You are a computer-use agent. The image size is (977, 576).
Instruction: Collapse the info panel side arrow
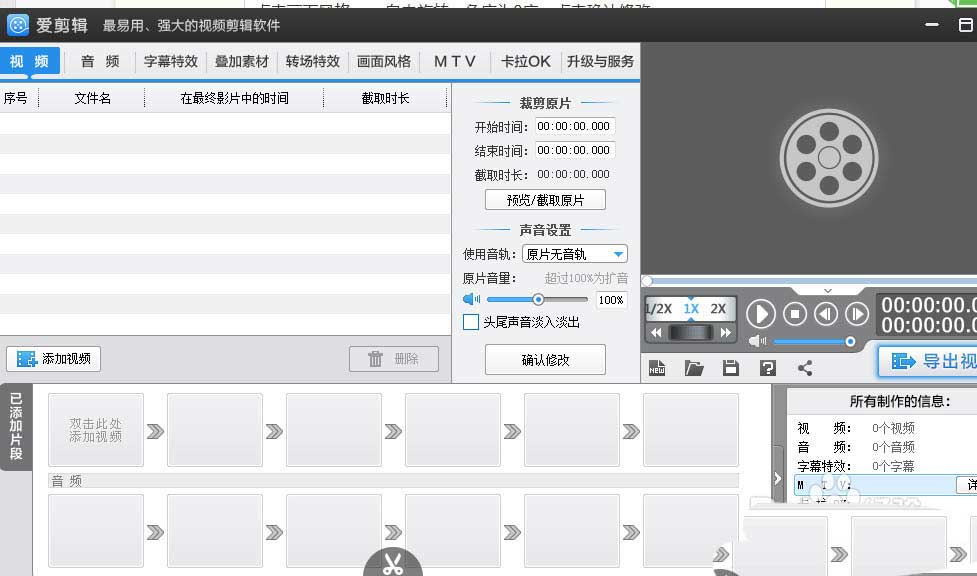pyautogui.click(x=778, y=478)
